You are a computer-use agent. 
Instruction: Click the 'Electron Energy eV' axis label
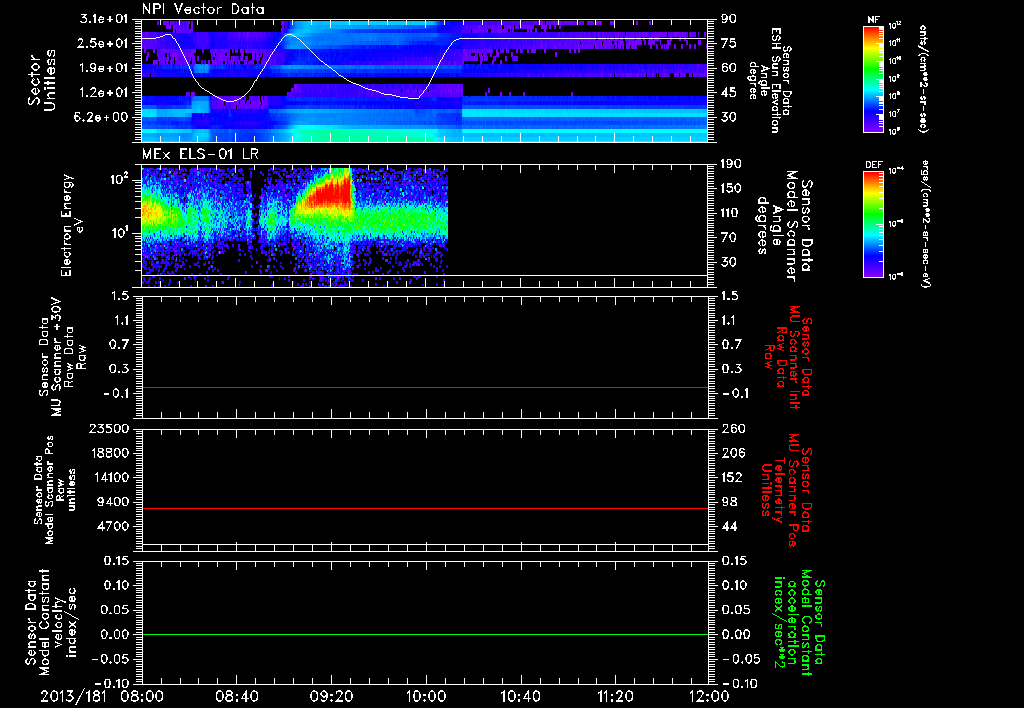click(73, 225)
